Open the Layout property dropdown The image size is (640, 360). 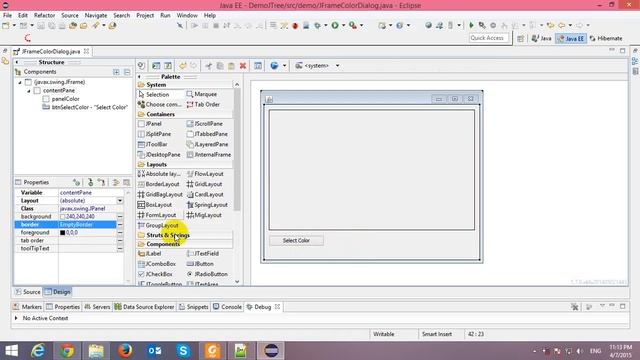[120, 200]
